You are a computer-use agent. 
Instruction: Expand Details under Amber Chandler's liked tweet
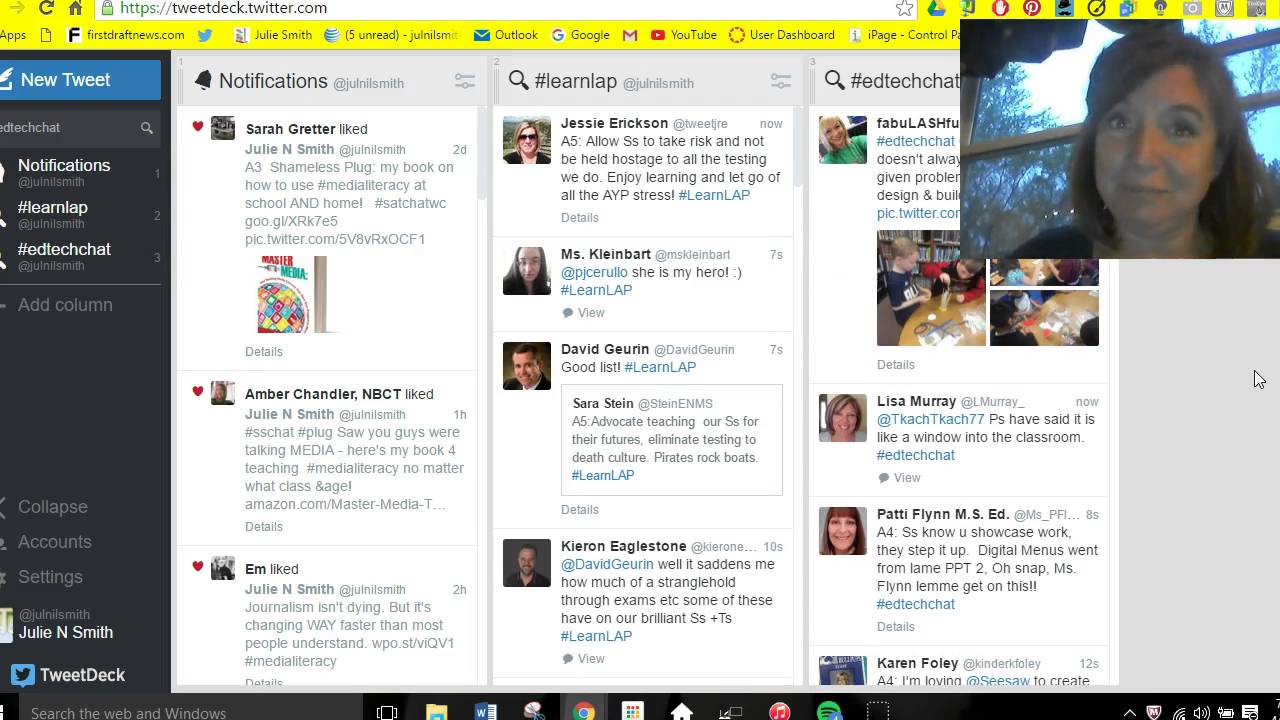click(x=264, y=527)
